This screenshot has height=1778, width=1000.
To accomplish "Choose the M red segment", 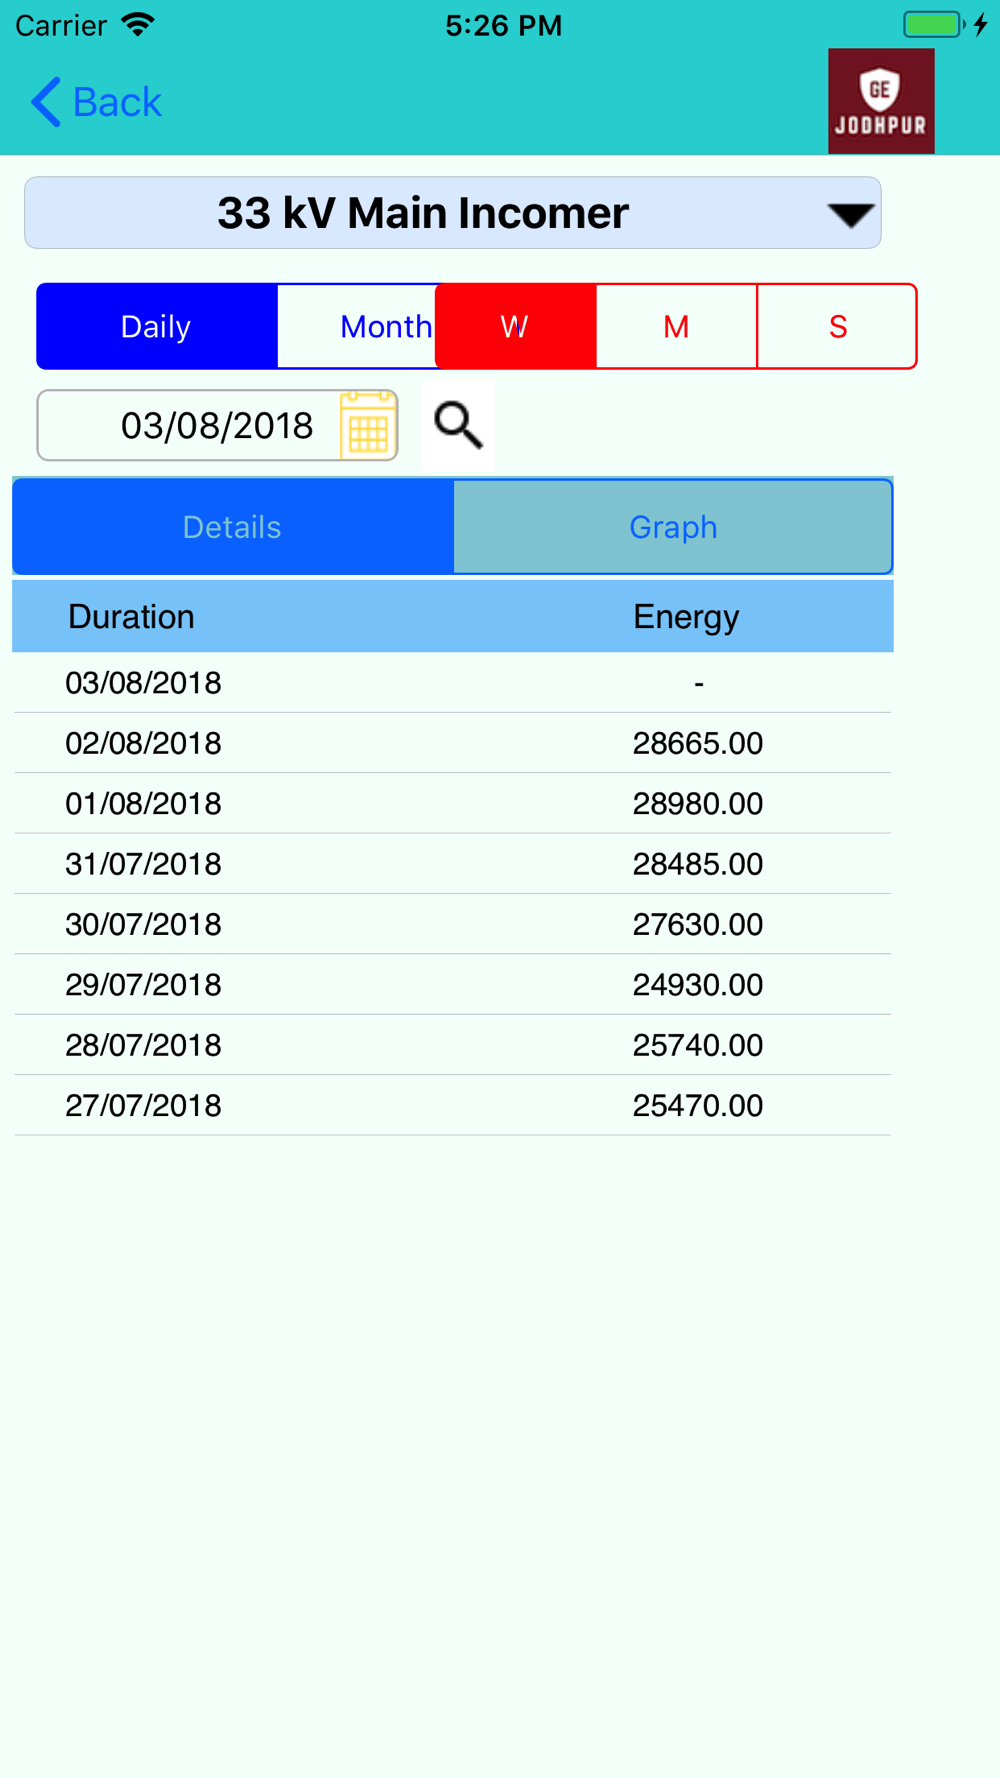I will (x=677, y=326).
